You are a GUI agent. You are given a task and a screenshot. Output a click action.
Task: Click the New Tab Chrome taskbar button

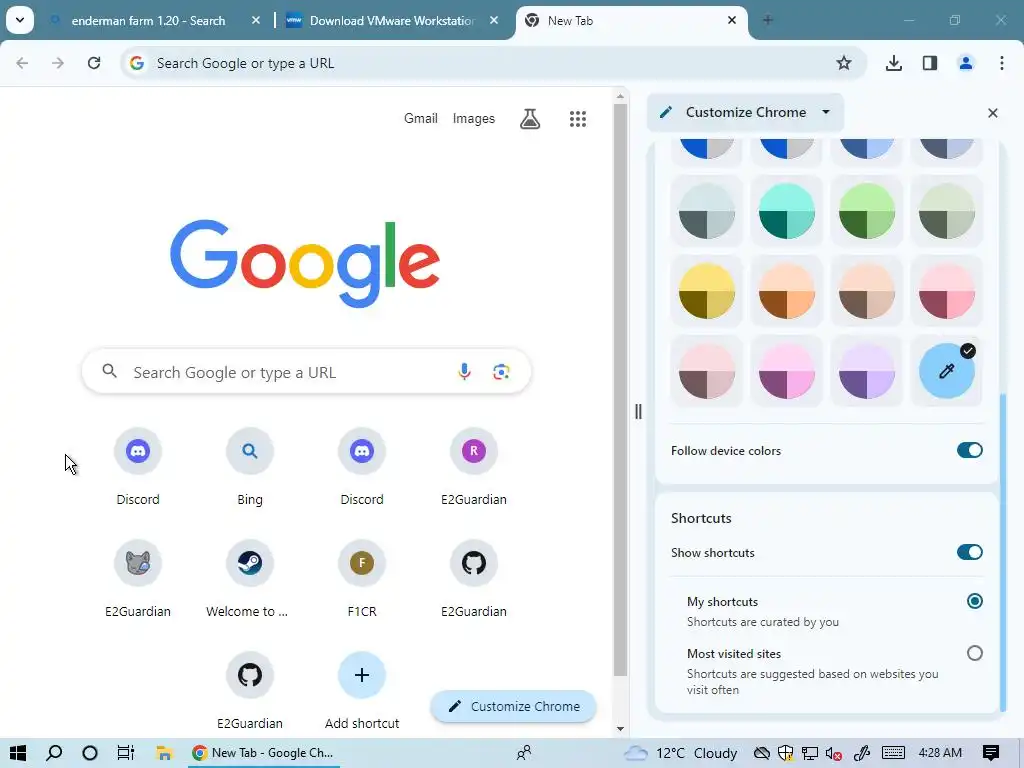[263, 753]
